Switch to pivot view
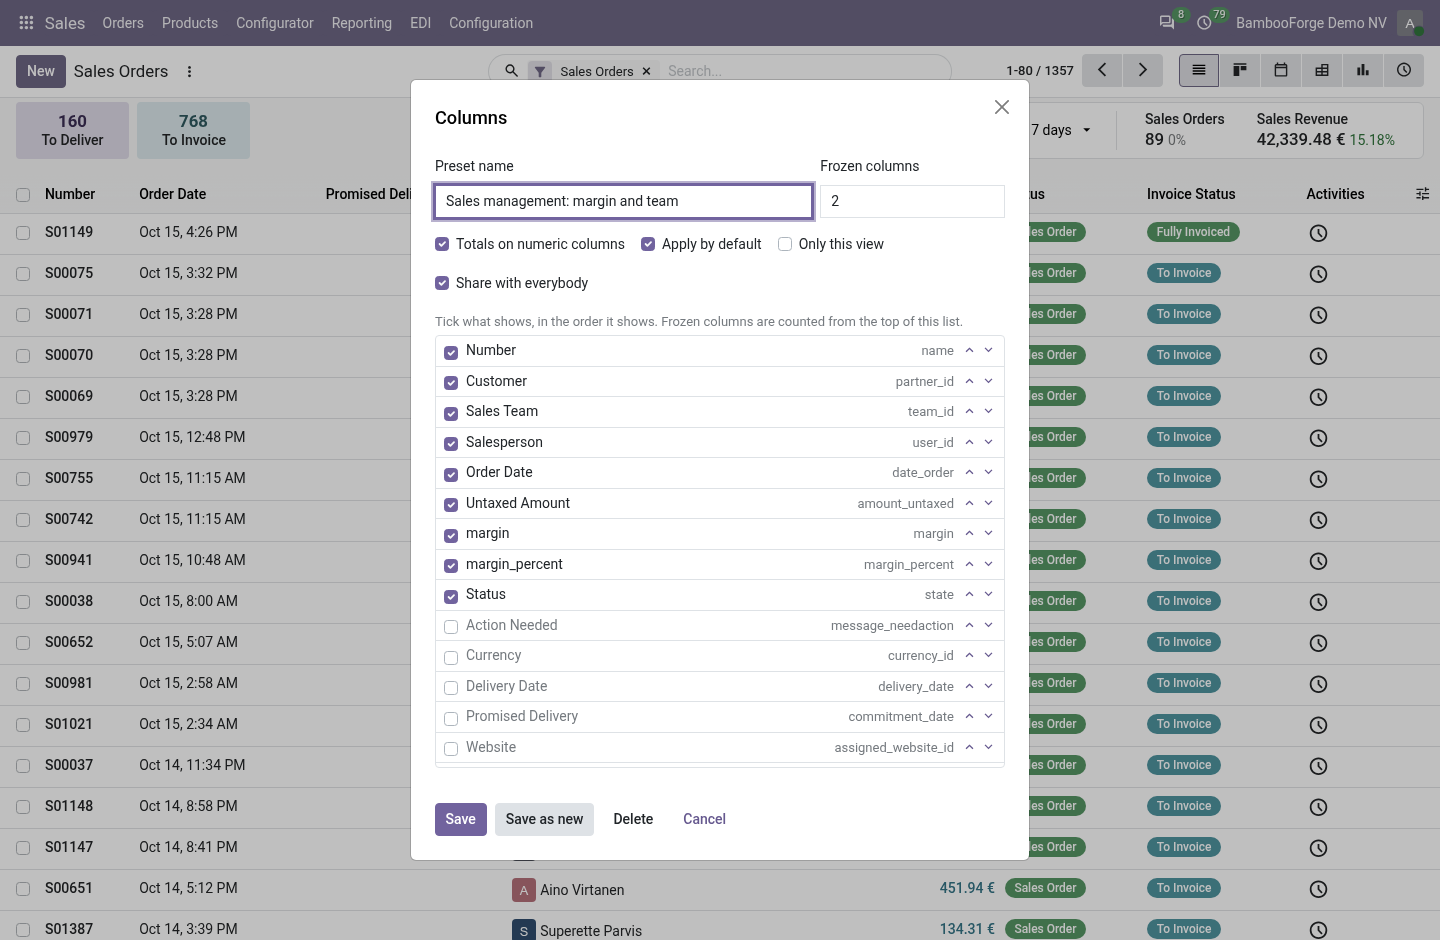This screenshot has width=1440, height=940. [x=1322, y=70]
